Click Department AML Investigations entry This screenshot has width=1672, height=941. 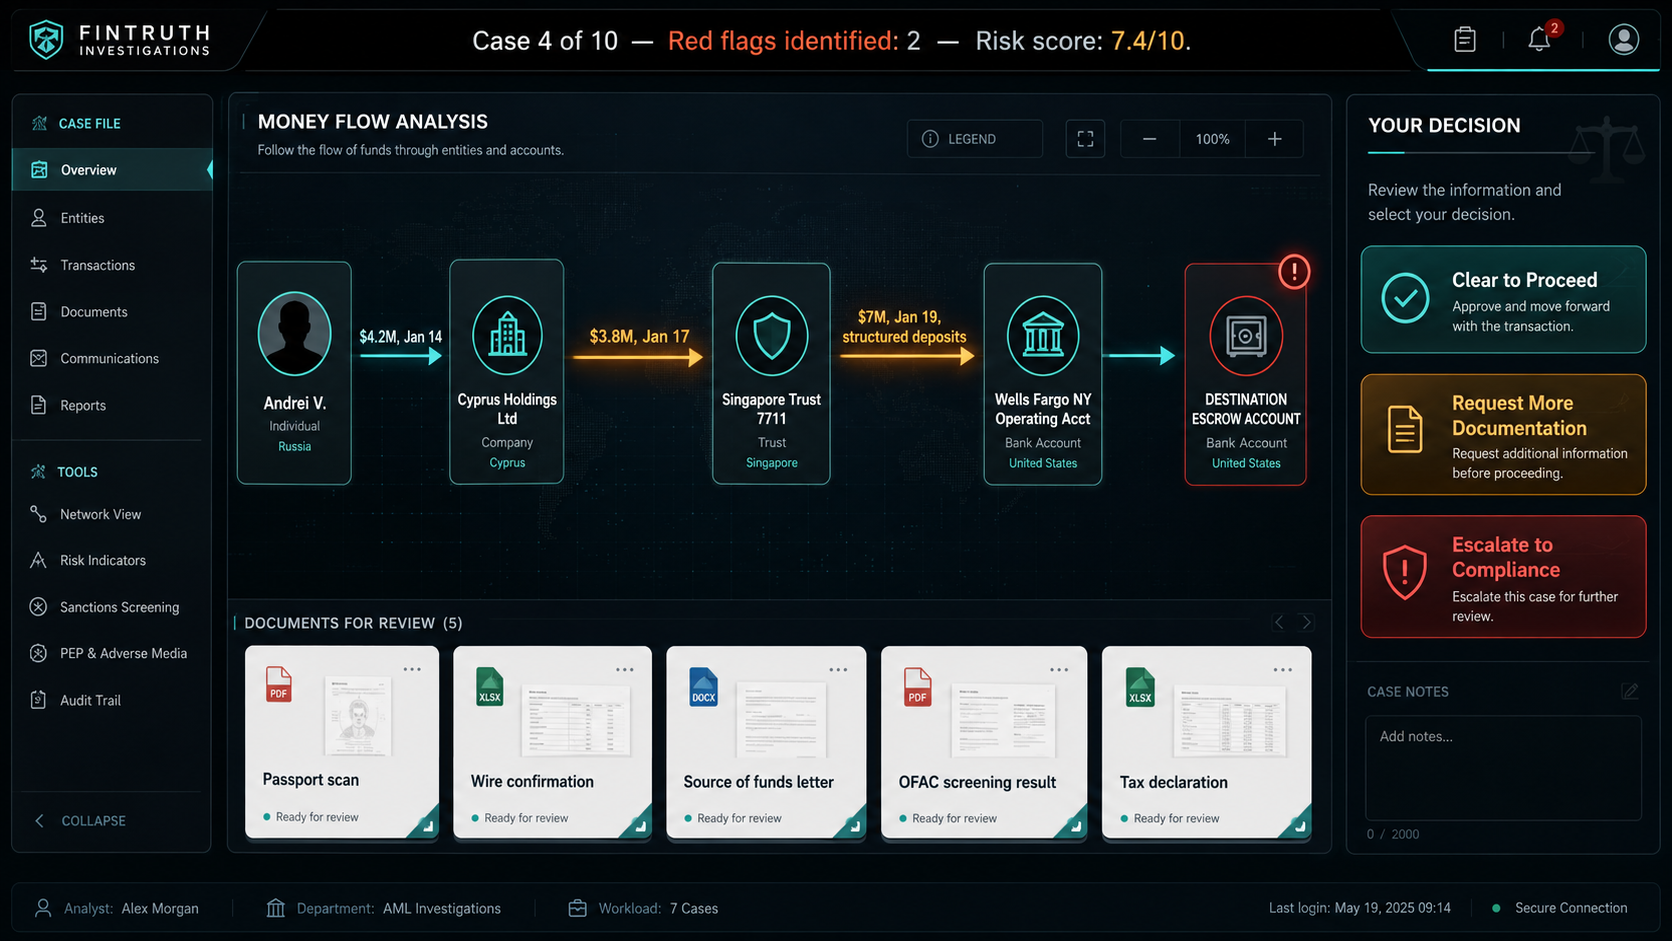tap(384, 908)
